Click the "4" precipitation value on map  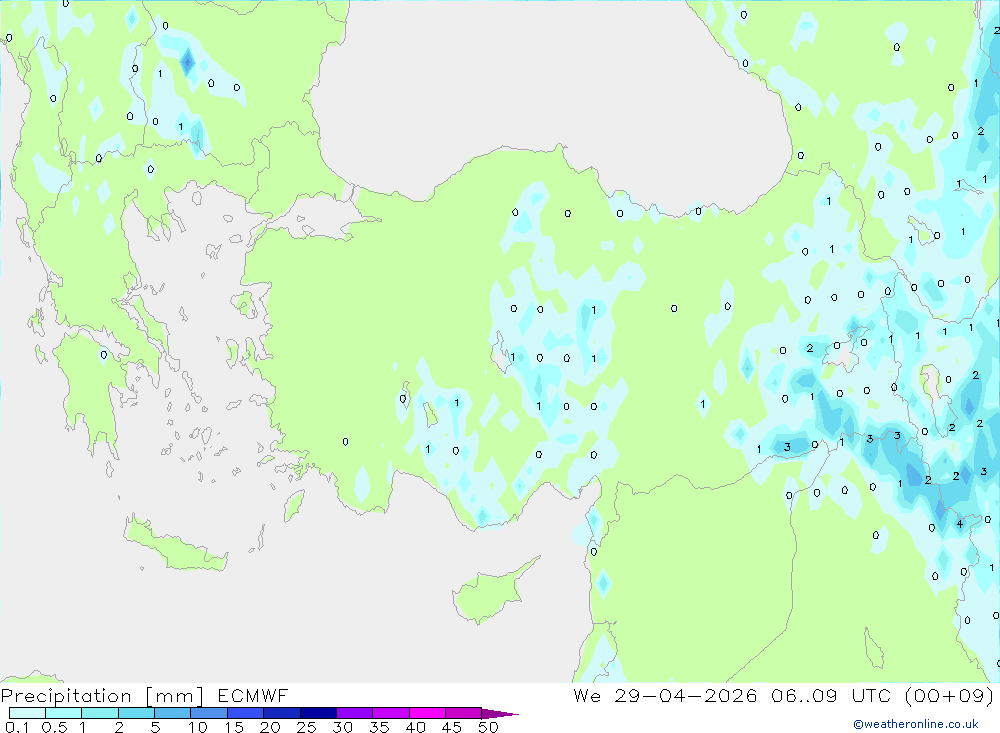click(959, 524)
